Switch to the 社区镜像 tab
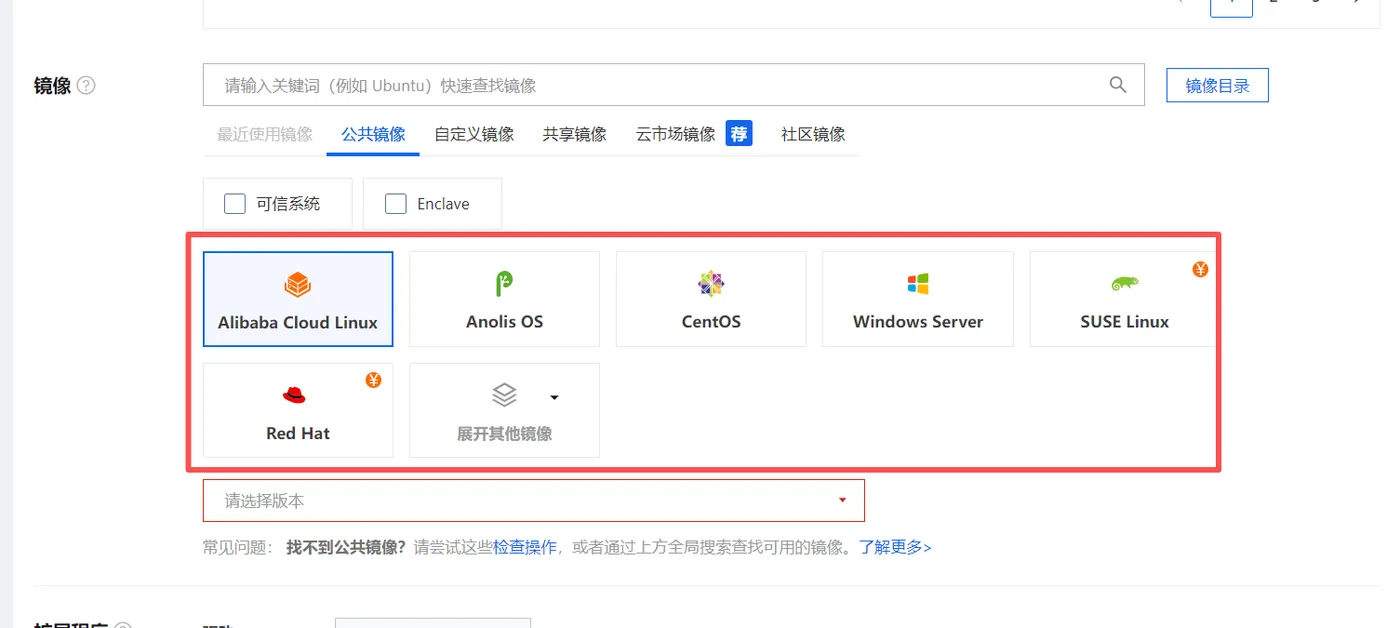This screenshot has height=628, width=1400. click(x=813, y=134)
